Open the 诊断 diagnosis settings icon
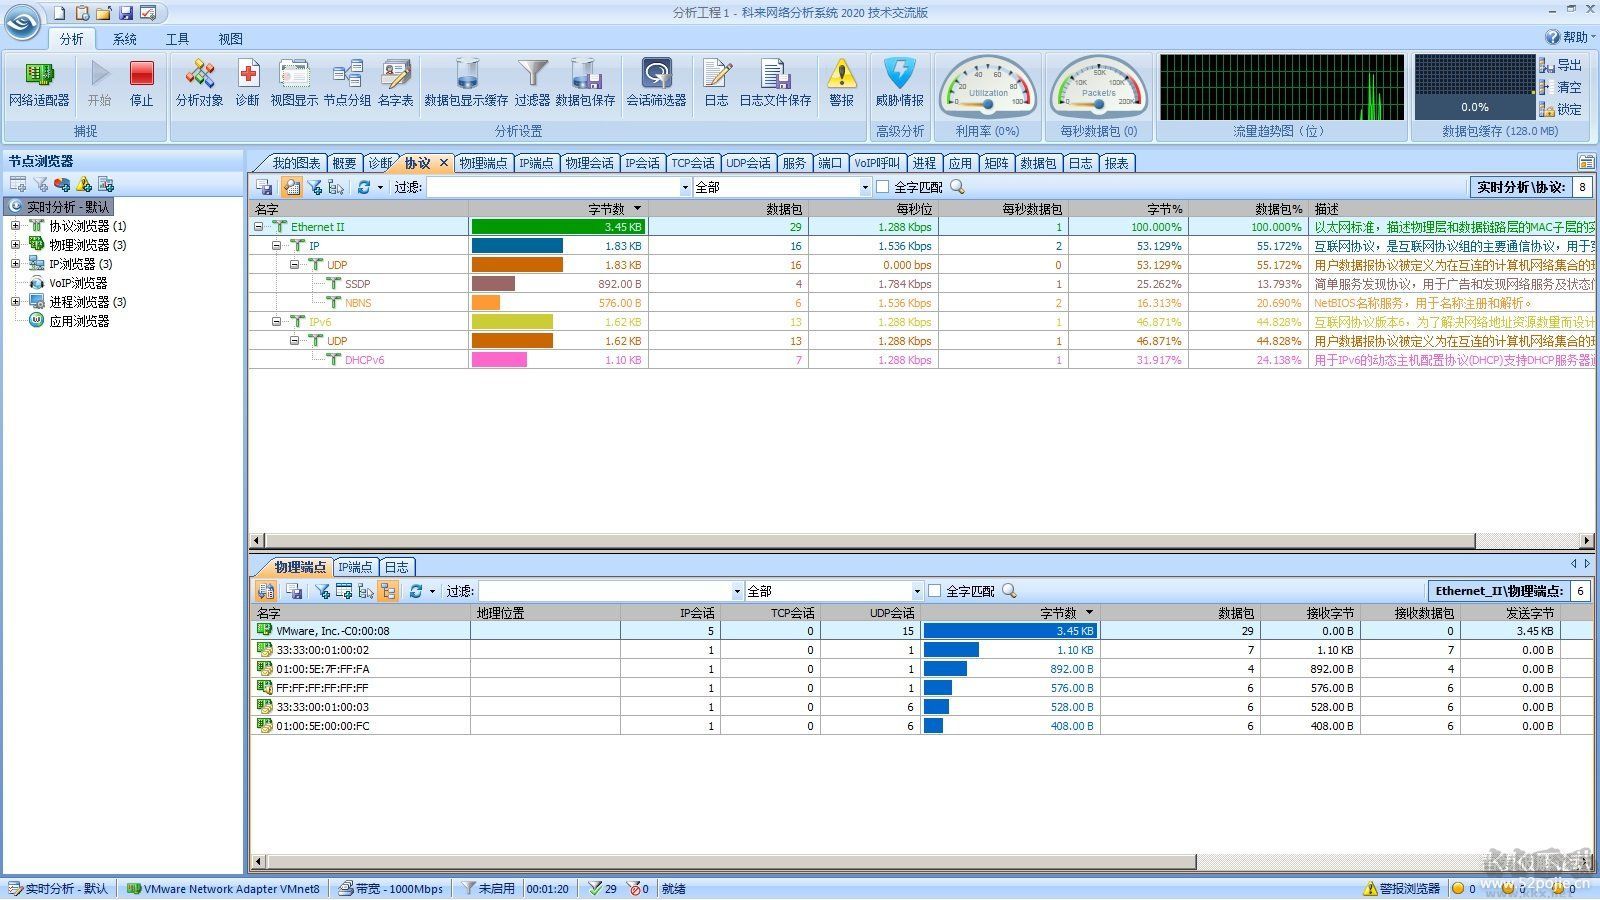 tap(247, 76)
